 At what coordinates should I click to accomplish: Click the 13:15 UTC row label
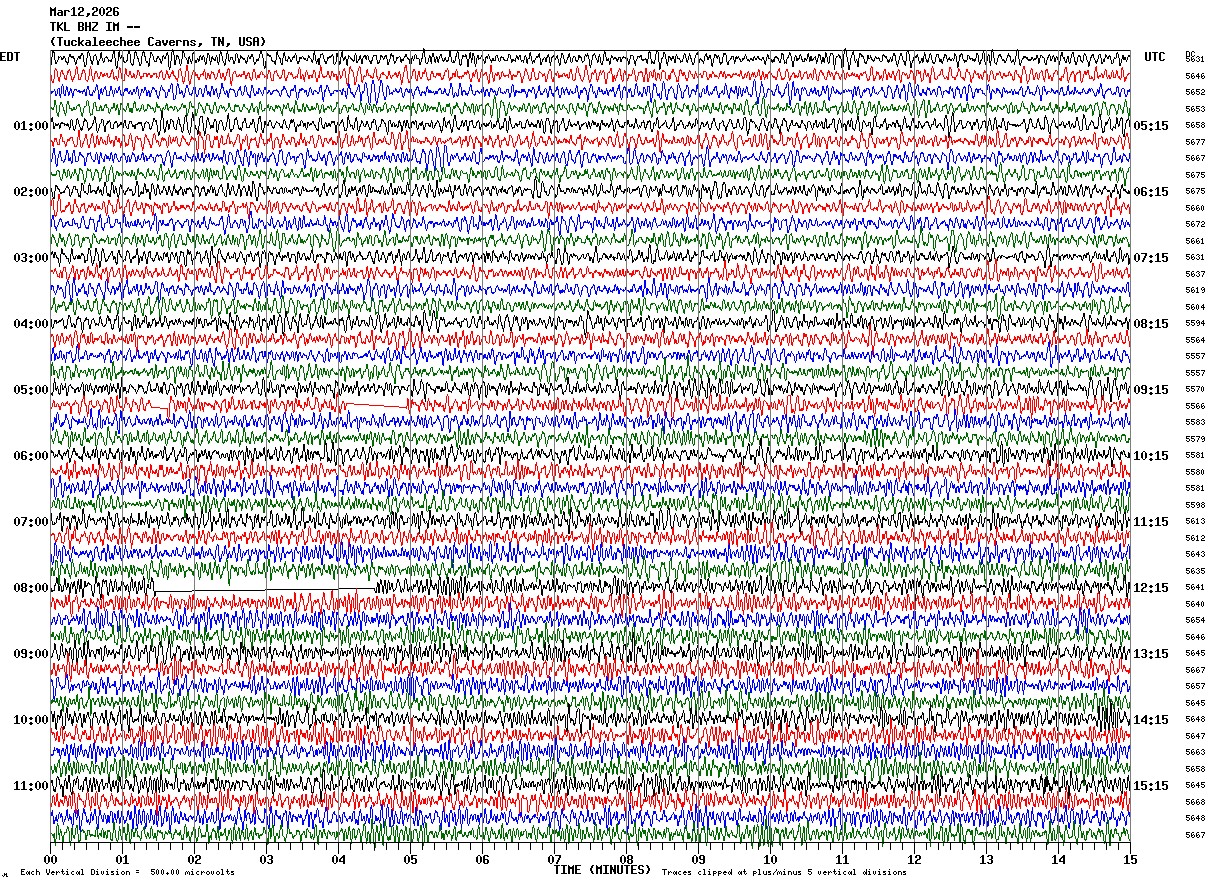pos(1151,654)
